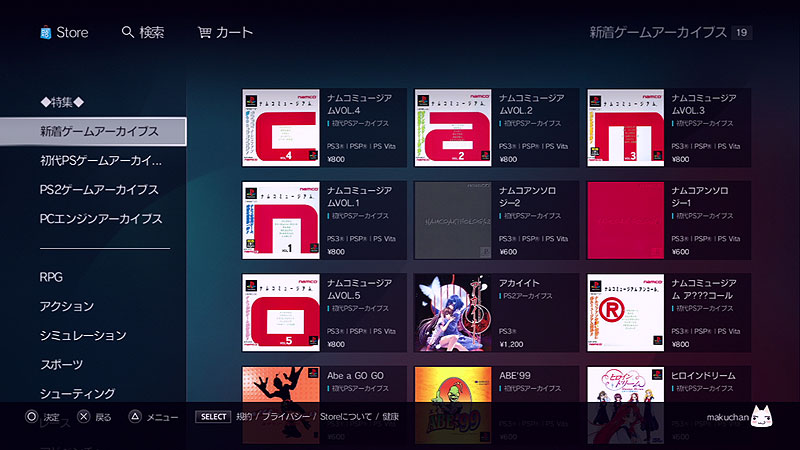Click the 戻る hint label

tap(103, 417)
